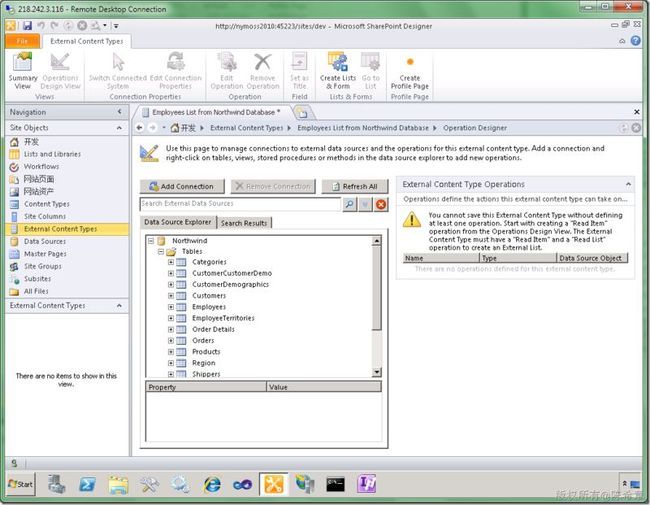Screen dimensions: 650x505
Task: Switch to Search Results tab
Action: coord(244,223)
